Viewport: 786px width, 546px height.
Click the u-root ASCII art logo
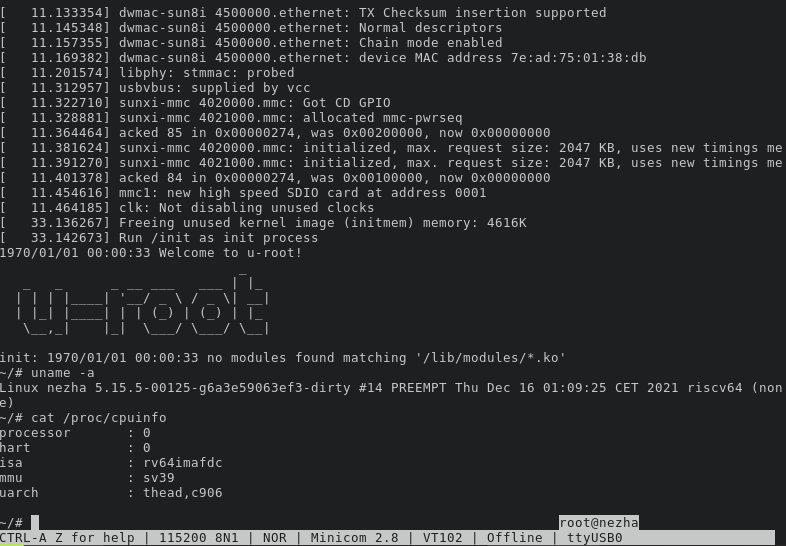pos(143,303)
